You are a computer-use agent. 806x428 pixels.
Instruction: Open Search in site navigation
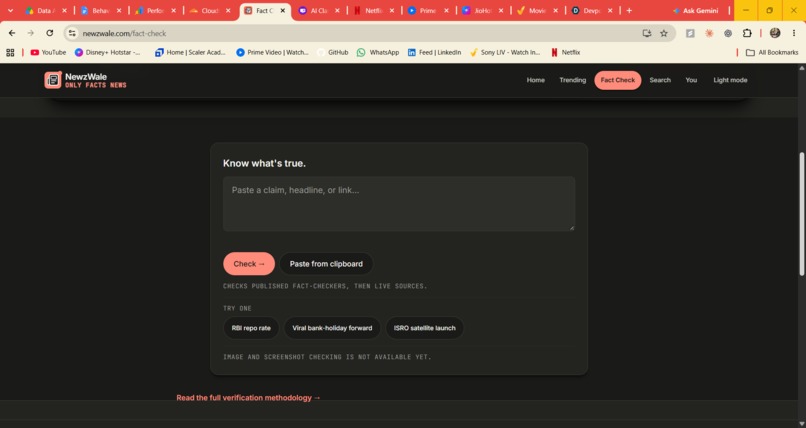pos(660,80)
